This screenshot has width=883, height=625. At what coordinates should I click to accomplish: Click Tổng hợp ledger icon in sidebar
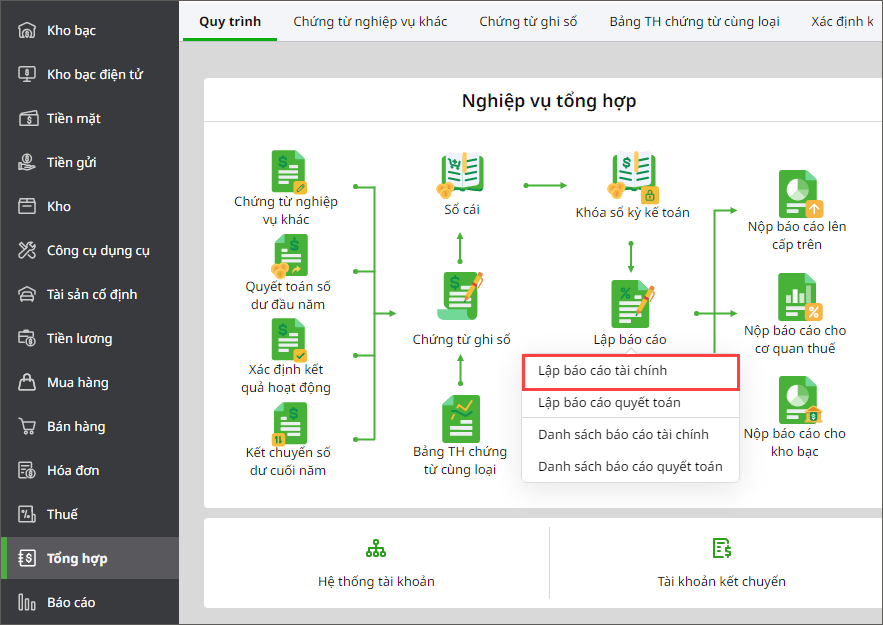tap(26, 558)
